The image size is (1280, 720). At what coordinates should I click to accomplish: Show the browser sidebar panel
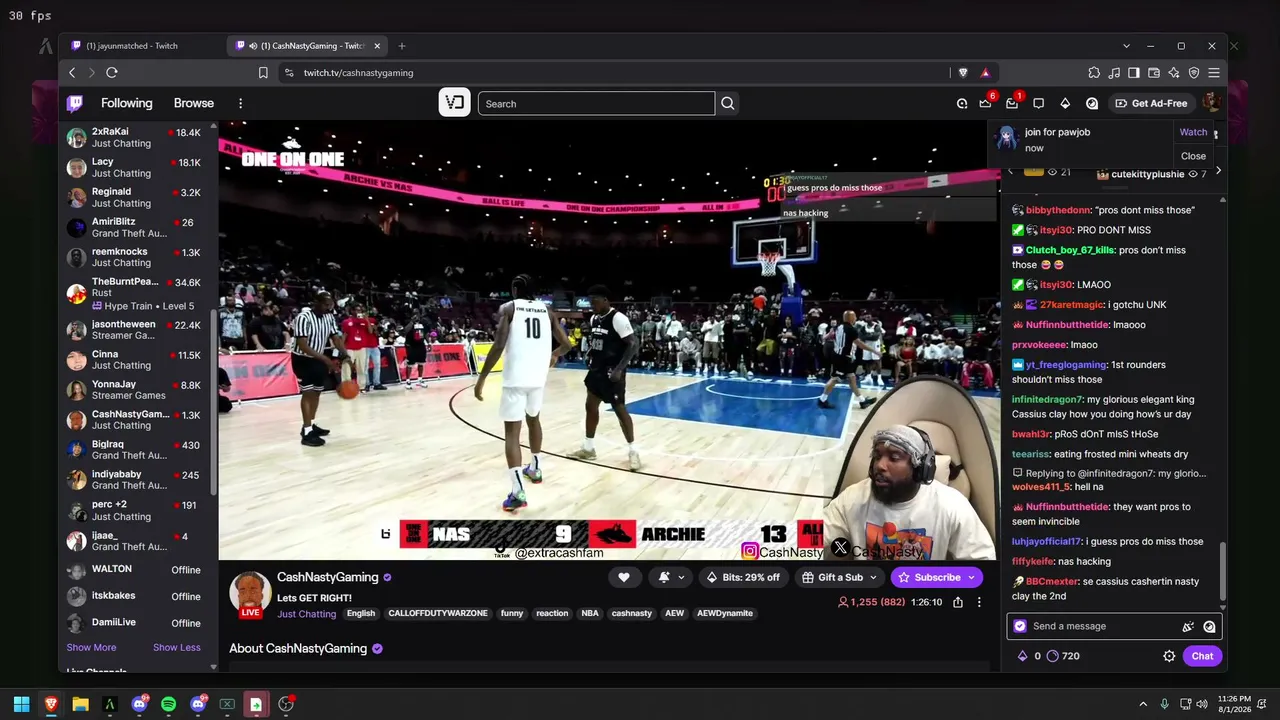[x=1134, y=73]
